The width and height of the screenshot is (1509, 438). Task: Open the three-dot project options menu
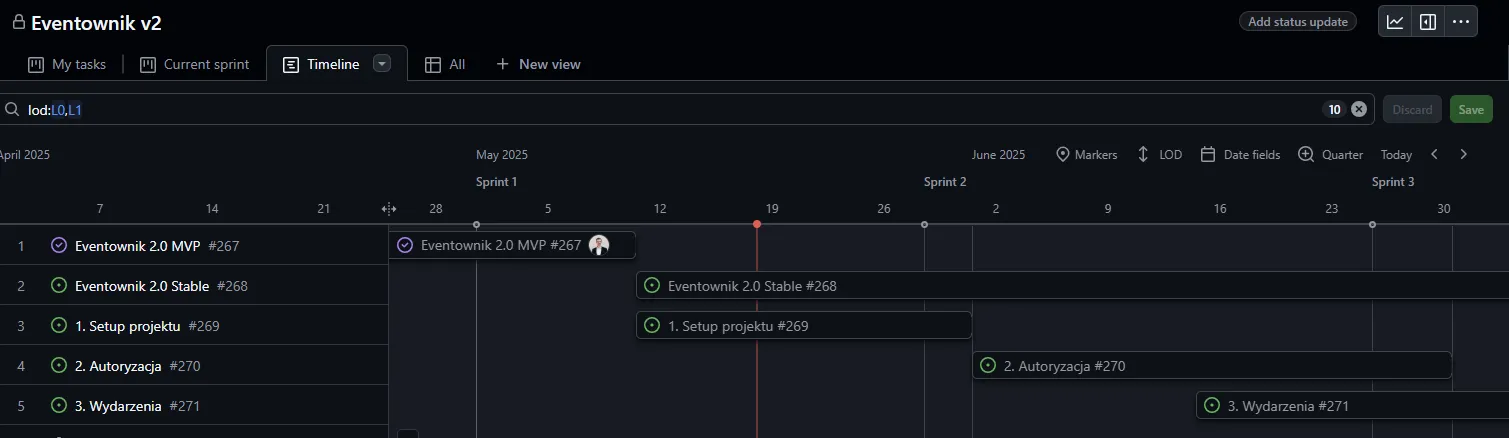tap(1461, 22)
